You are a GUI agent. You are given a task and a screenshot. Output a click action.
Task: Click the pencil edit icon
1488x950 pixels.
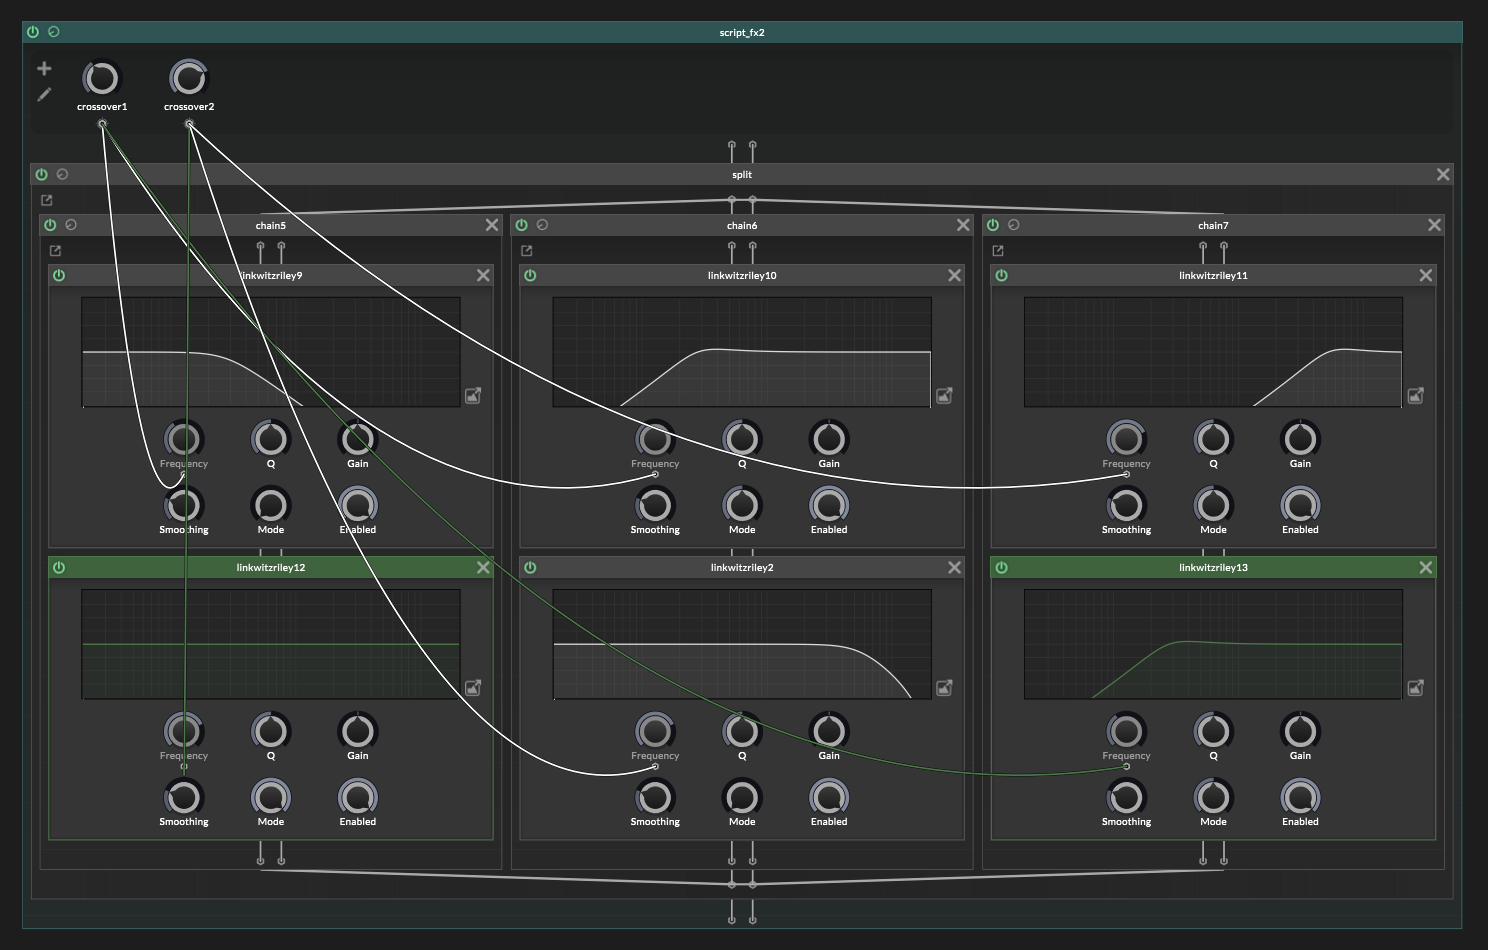[x=44, y=95]
